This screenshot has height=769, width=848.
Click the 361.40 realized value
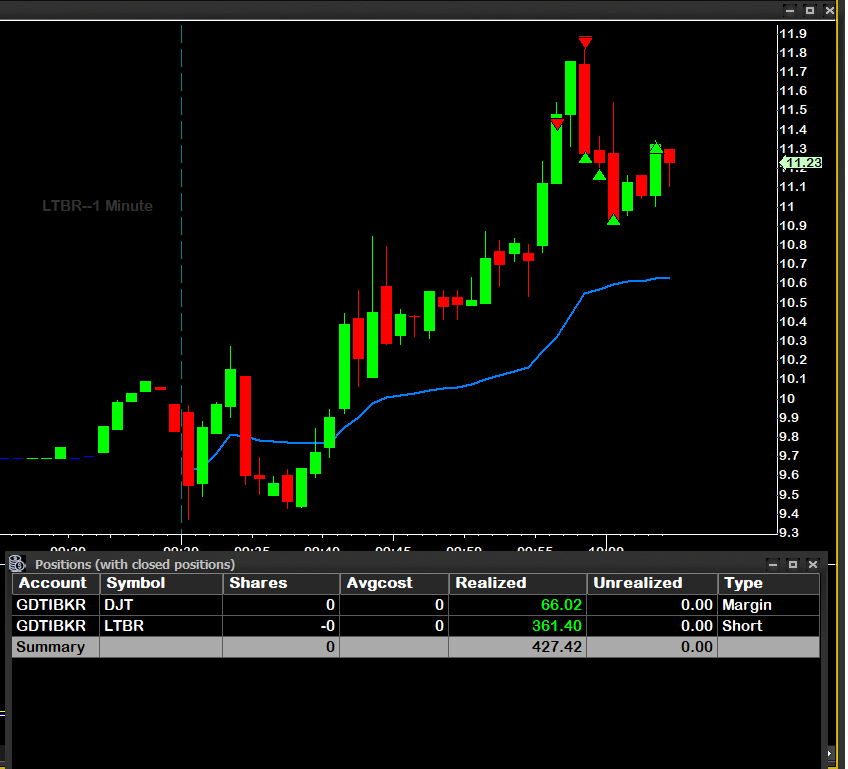556,626
